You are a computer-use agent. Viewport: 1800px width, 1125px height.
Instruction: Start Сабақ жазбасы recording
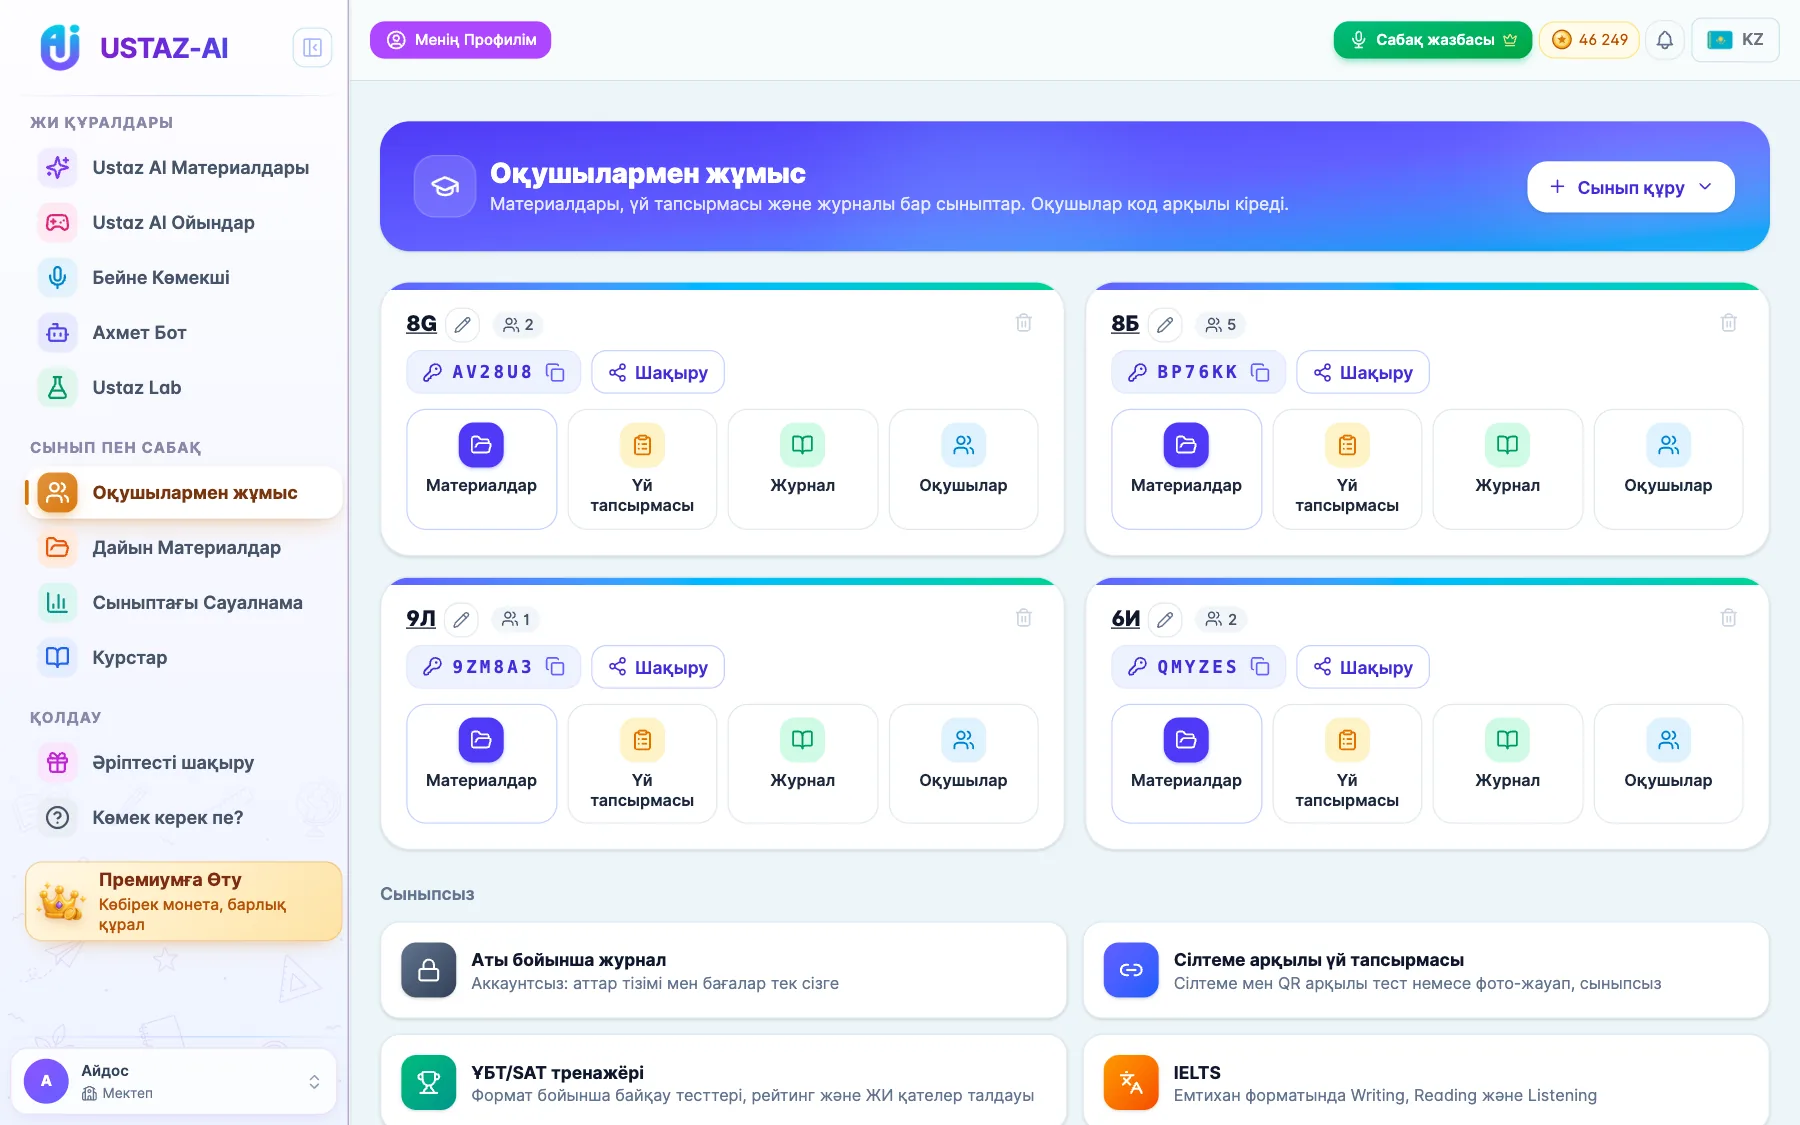(1432, 40)
